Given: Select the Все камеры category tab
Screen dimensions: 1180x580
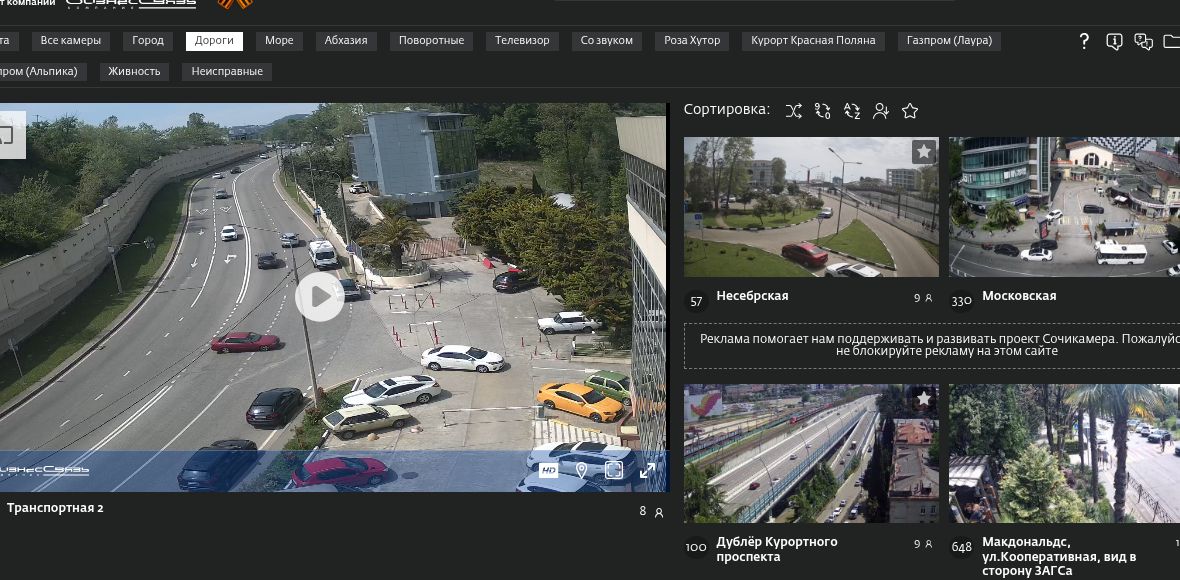Looking at the screenshot, I should 71,41.
